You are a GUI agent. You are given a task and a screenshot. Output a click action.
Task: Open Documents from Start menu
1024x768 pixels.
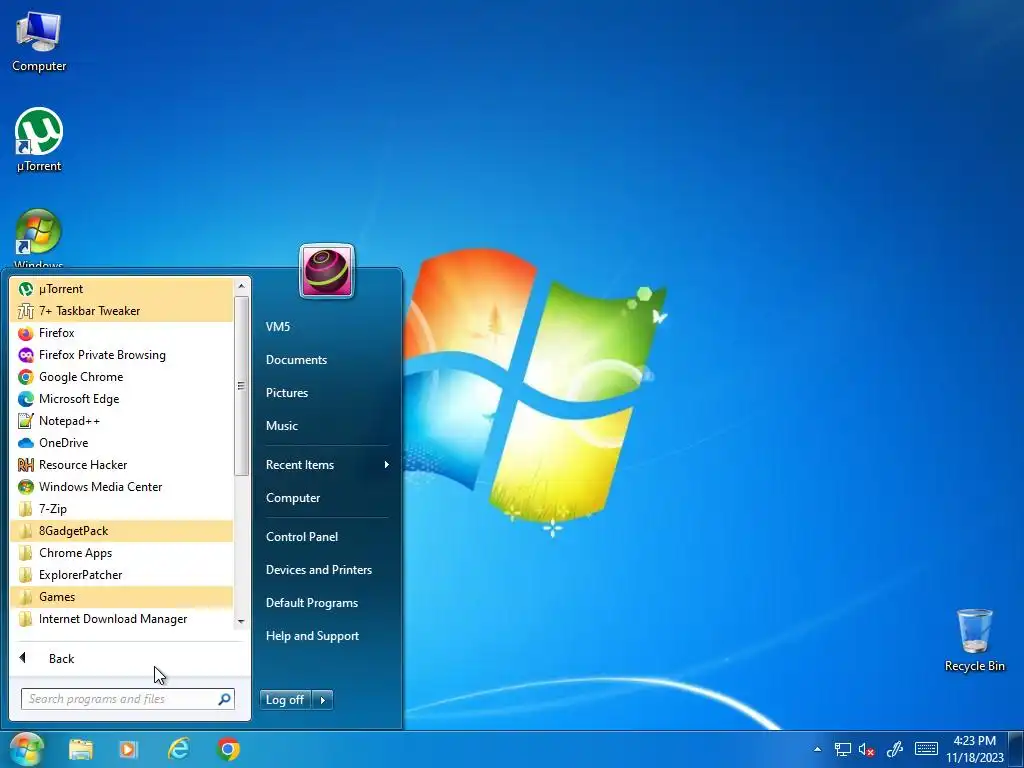(x=296, y=360)
